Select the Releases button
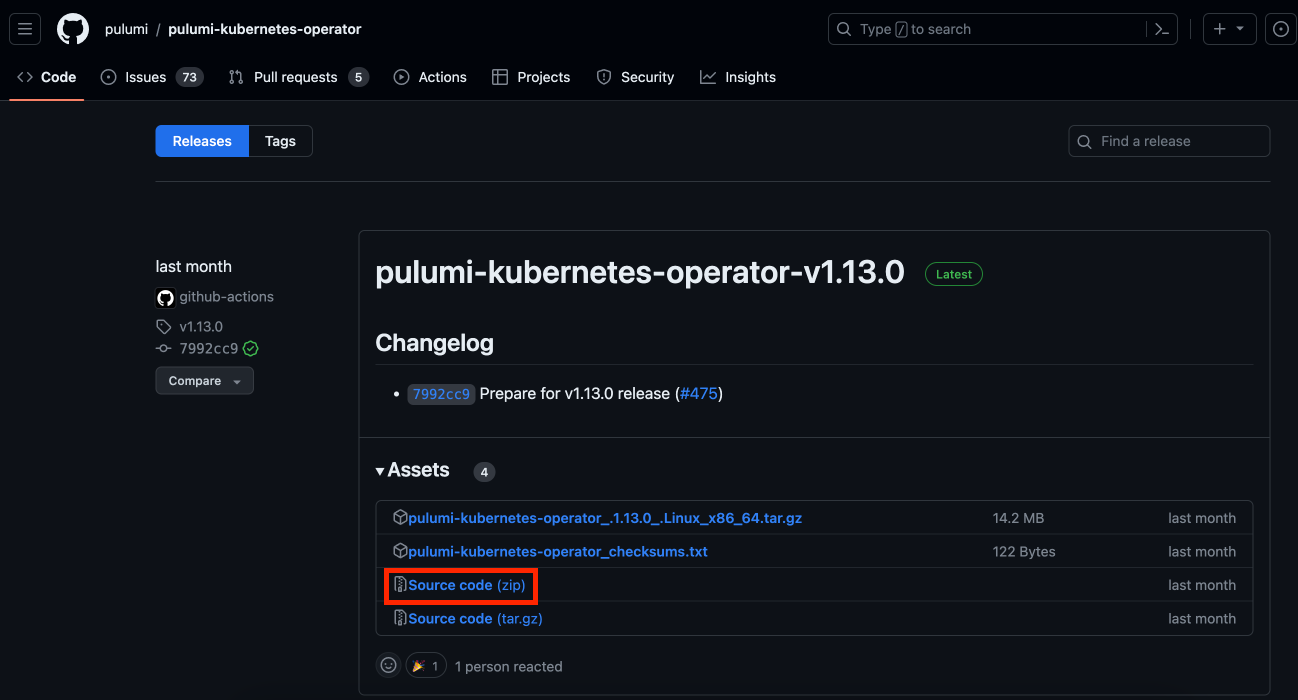The image size is (1298, 700). point(202,141)
